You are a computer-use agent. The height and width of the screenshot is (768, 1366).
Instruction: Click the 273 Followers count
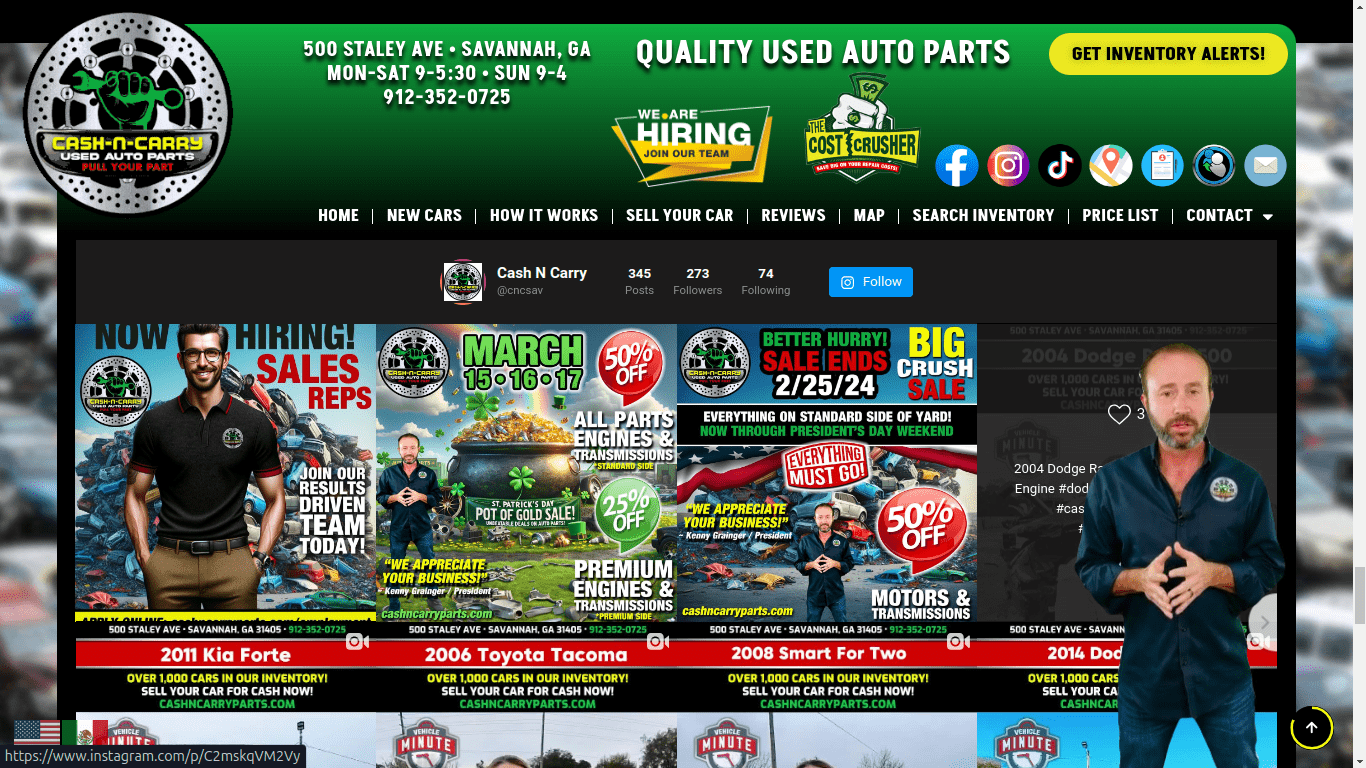click(697, 282)
